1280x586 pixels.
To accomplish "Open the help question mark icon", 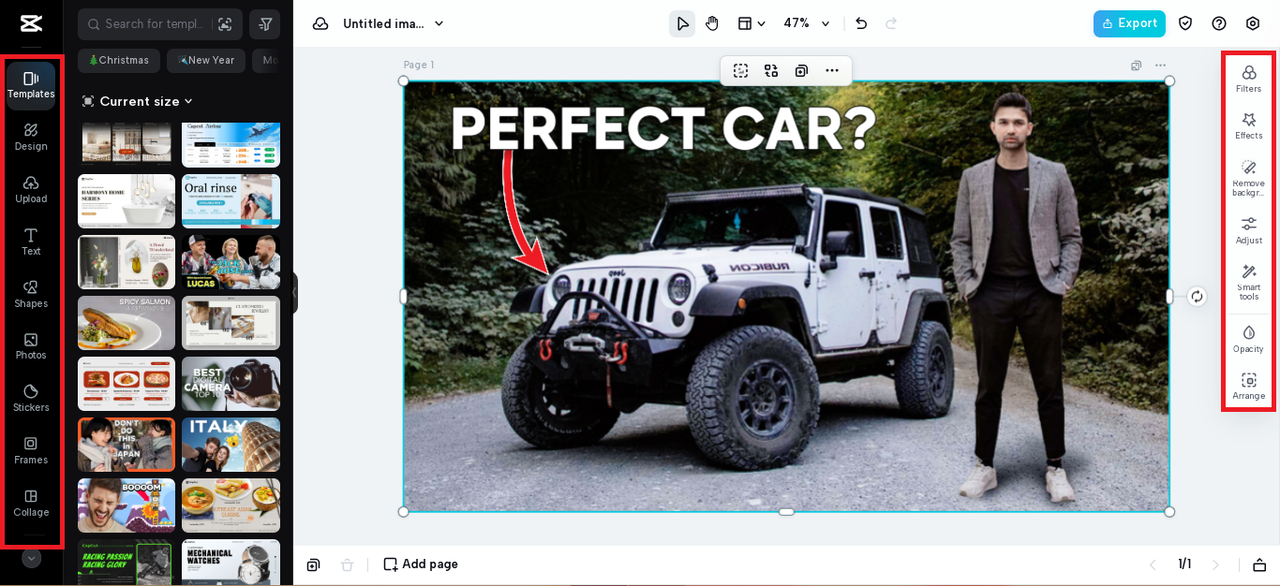I will coord(1219,23).
